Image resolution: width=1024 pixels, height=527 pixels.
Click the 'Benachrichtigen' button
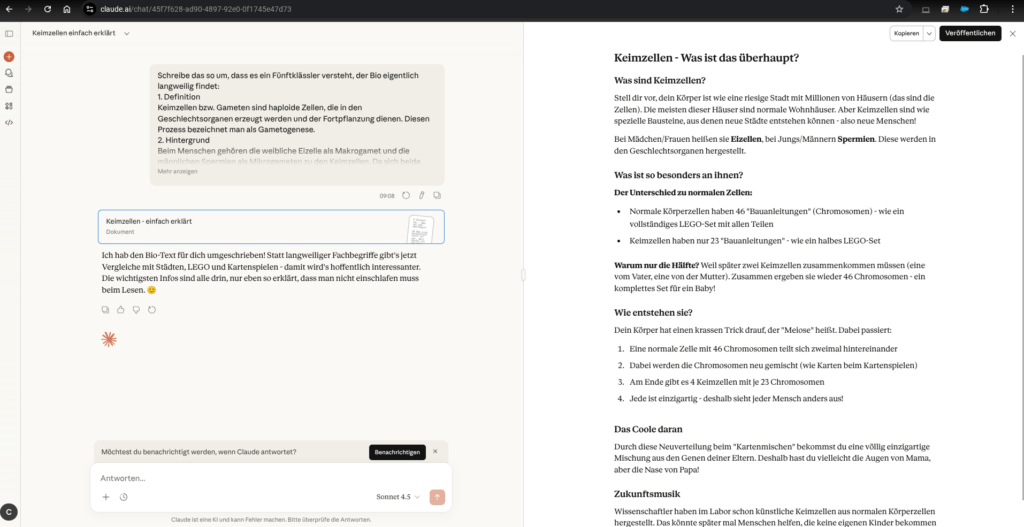[397, 452]
